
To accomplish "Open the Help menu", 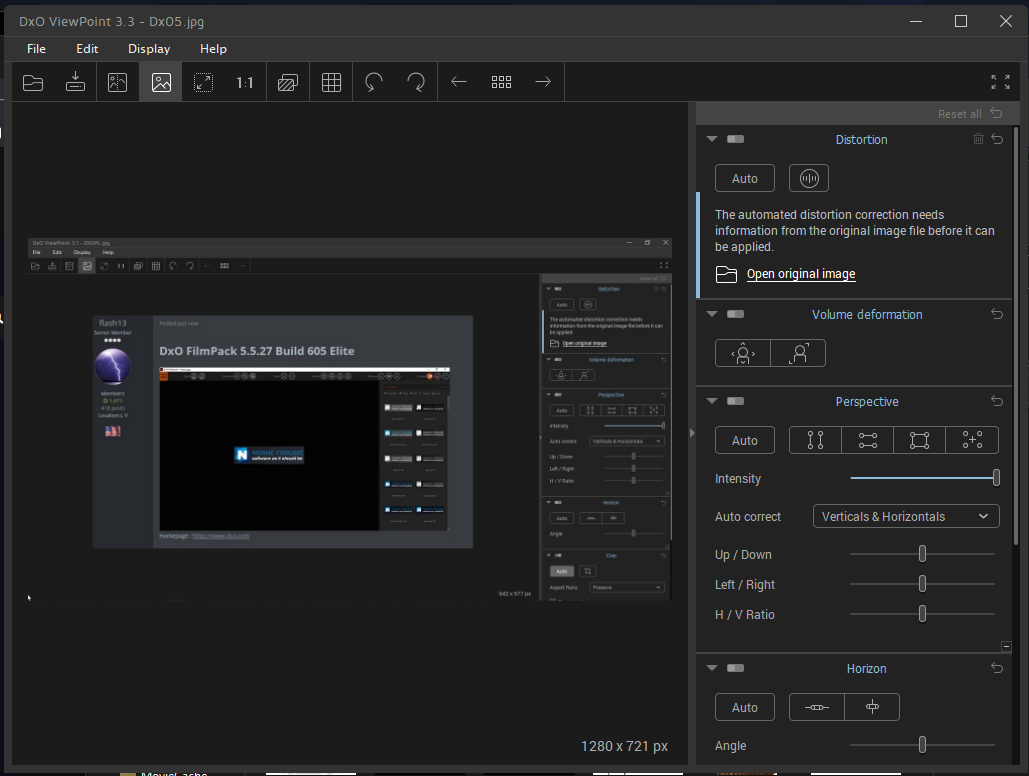I will (x=213, y=49).
